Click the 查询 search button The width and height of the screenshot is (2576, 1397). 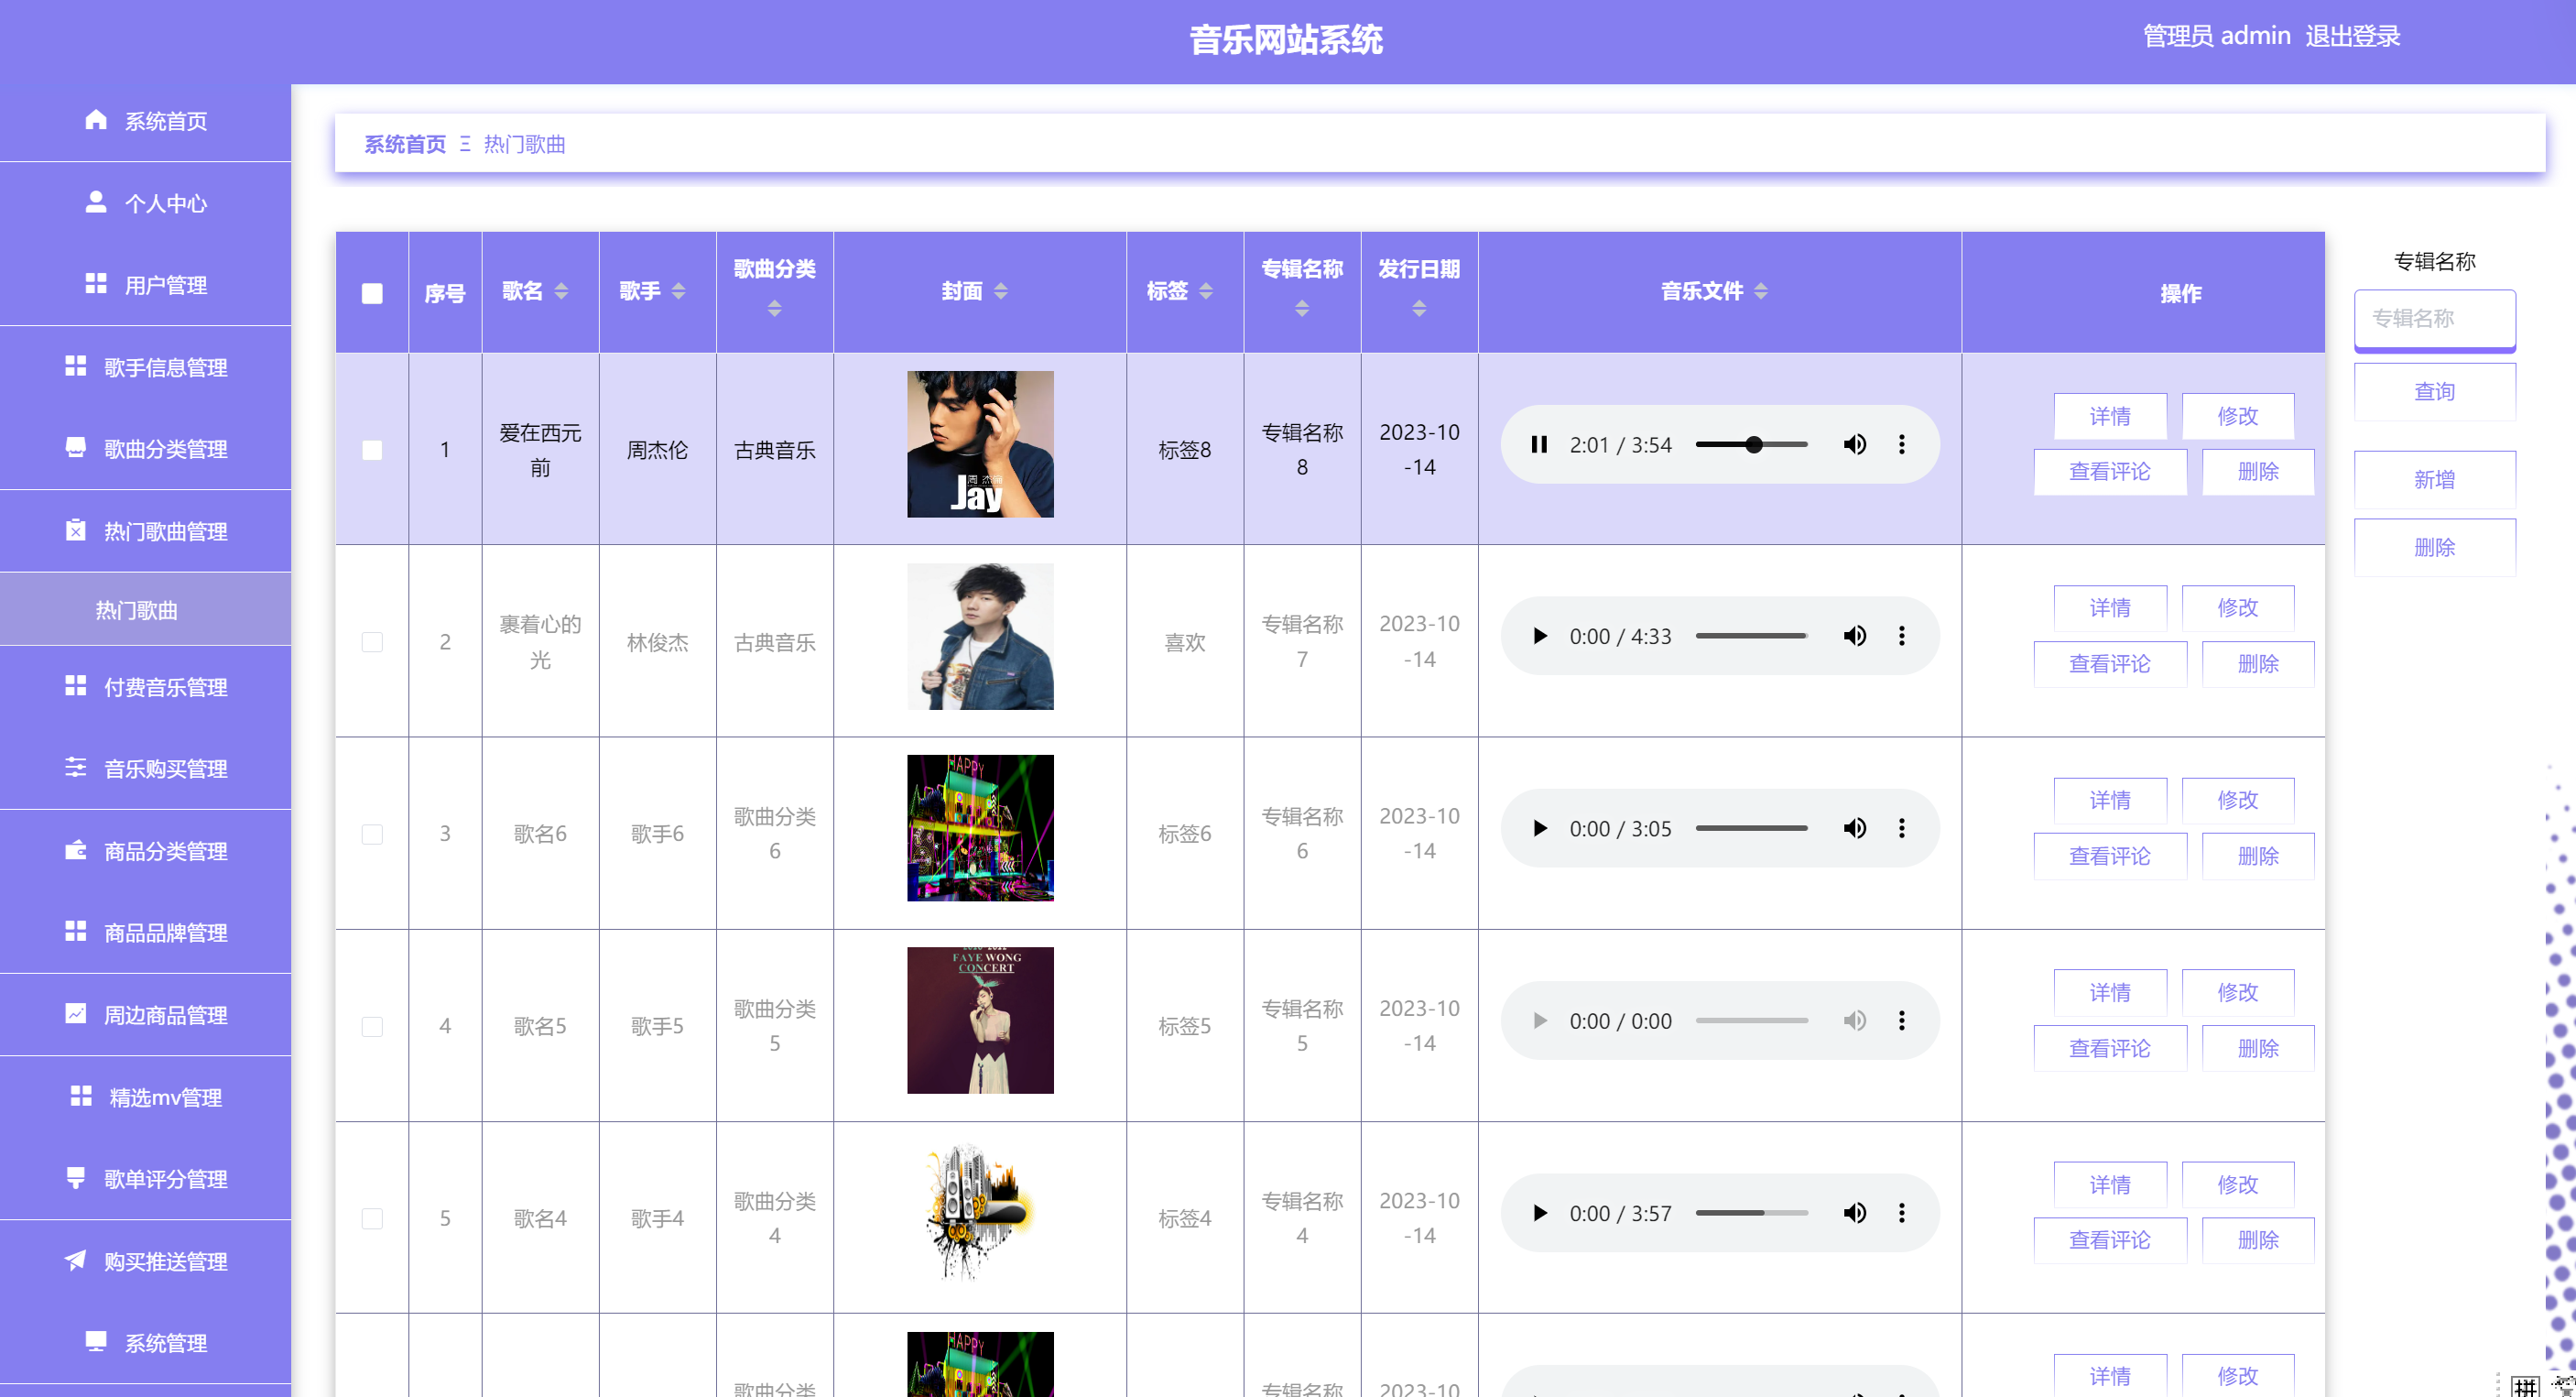2434,391
